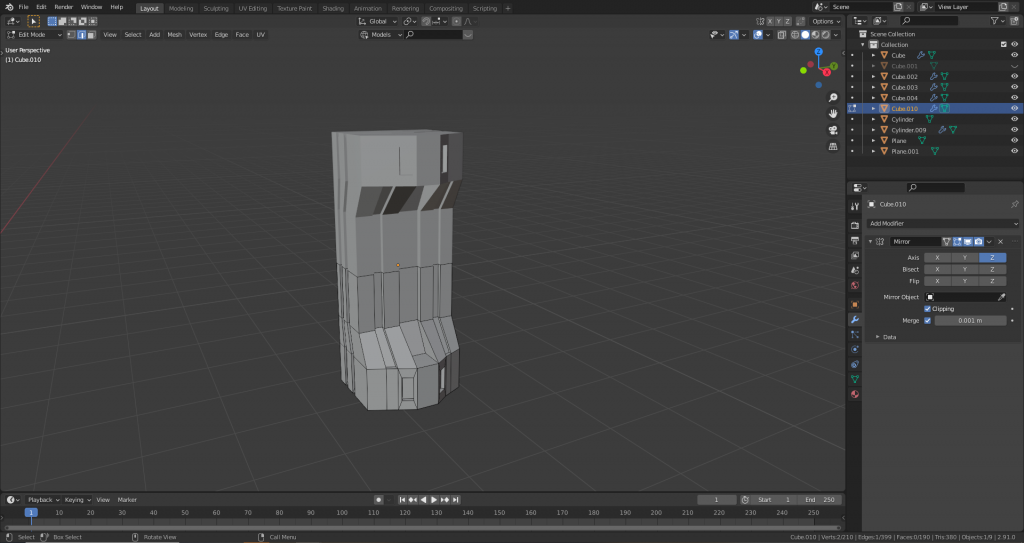
Task: Click the pan view hand icon
Action: [833, 114]
